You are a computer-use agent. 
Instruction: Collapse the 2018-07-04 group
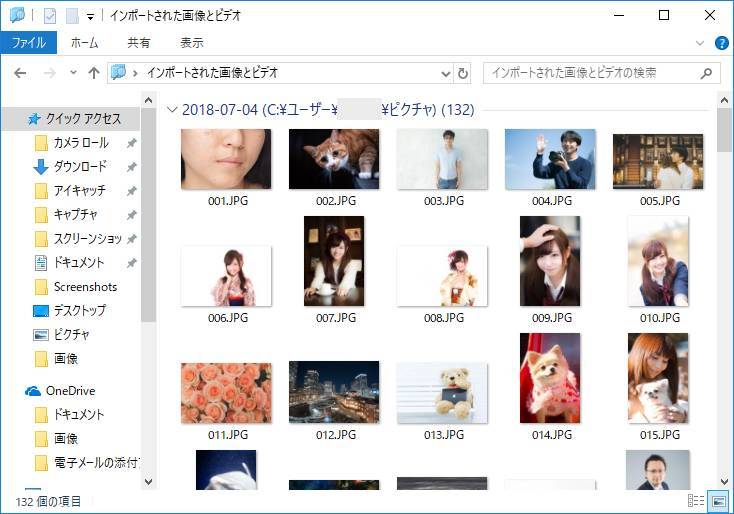(x=172, y=110)
